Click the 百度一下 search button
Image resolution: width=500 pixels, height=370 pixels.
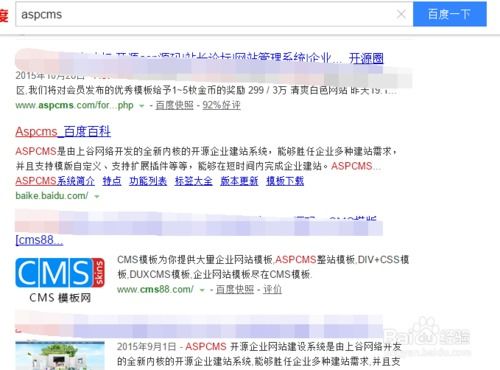tap(450, 14)
